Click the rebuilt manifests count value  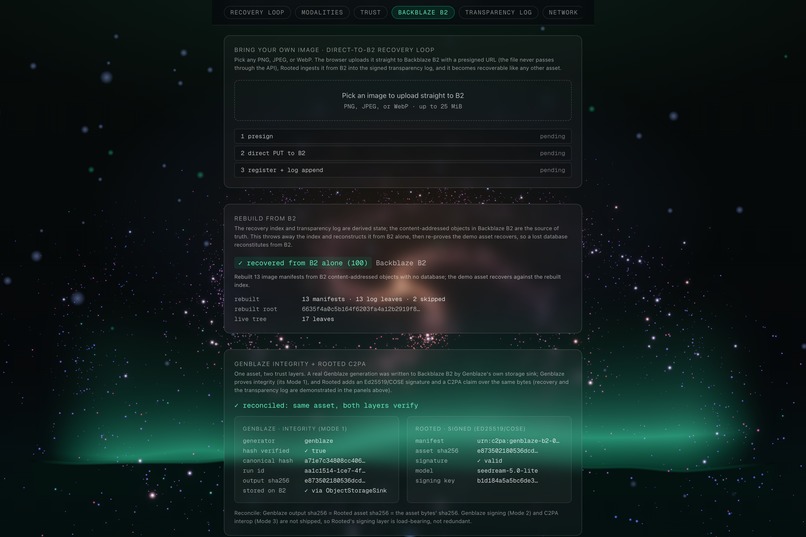373,299
